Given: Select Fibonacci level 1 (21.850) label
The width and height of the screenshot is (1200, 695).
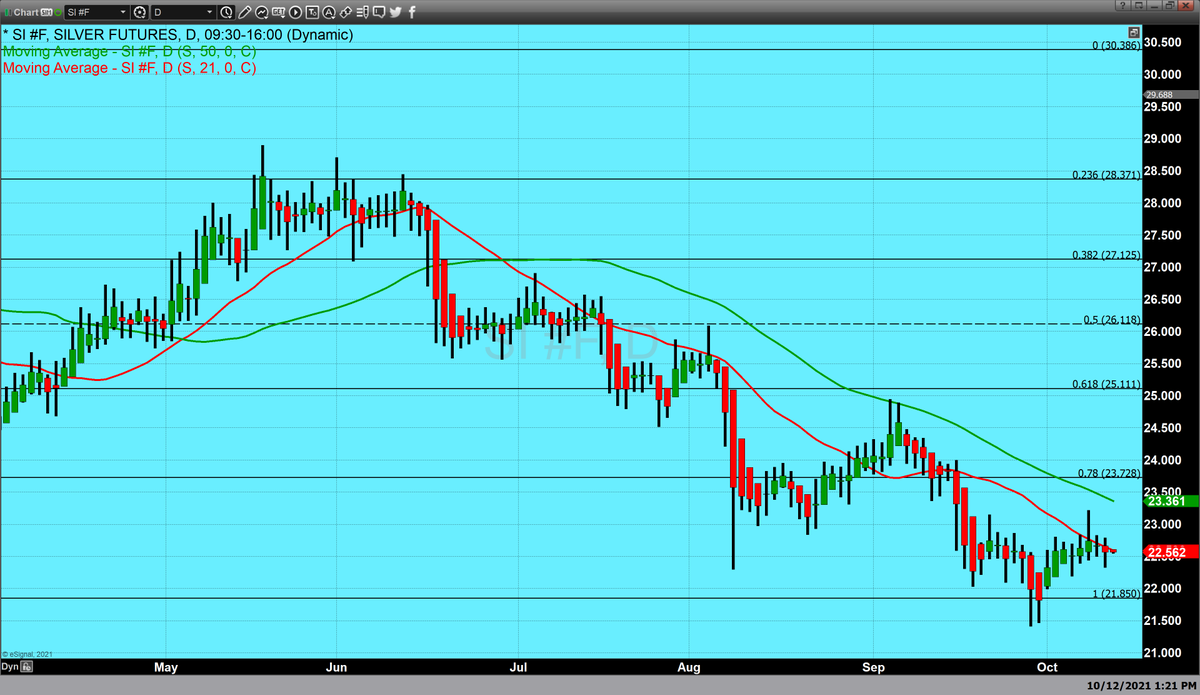Looking at the screenshot, I should [1116, 594].
